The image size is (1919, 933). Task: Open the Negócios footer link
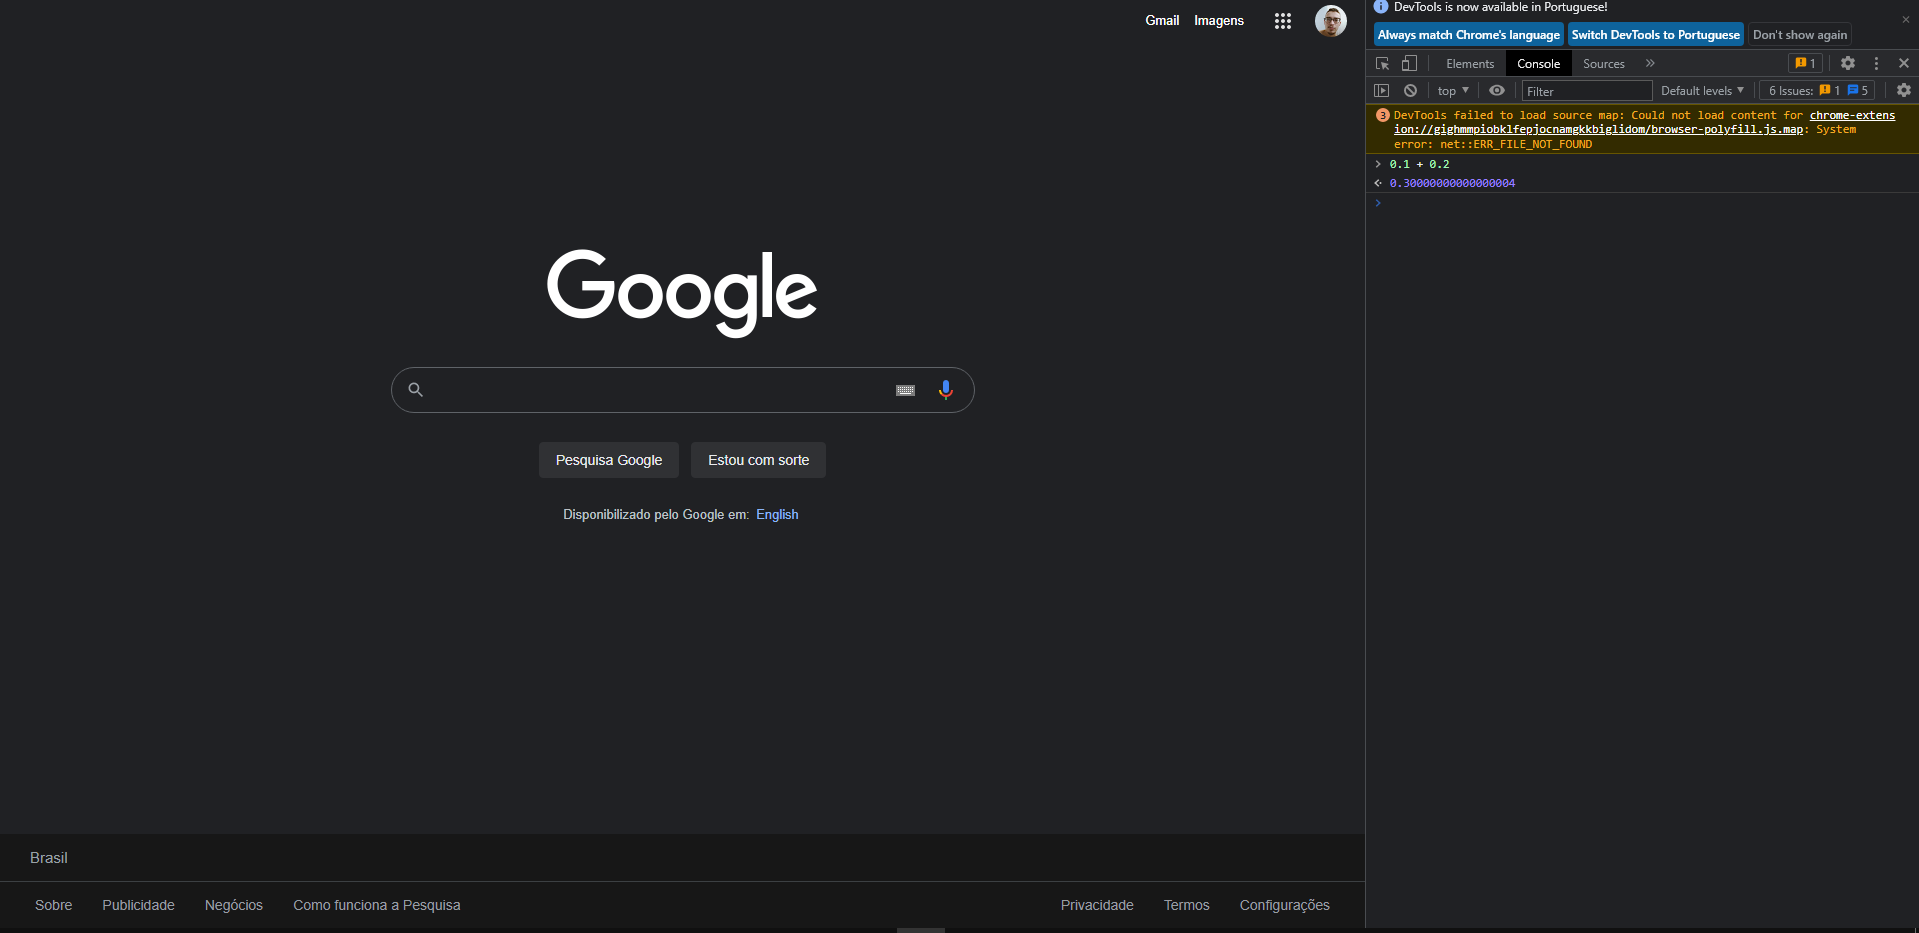pyautogui.click(x=234, y=905)
